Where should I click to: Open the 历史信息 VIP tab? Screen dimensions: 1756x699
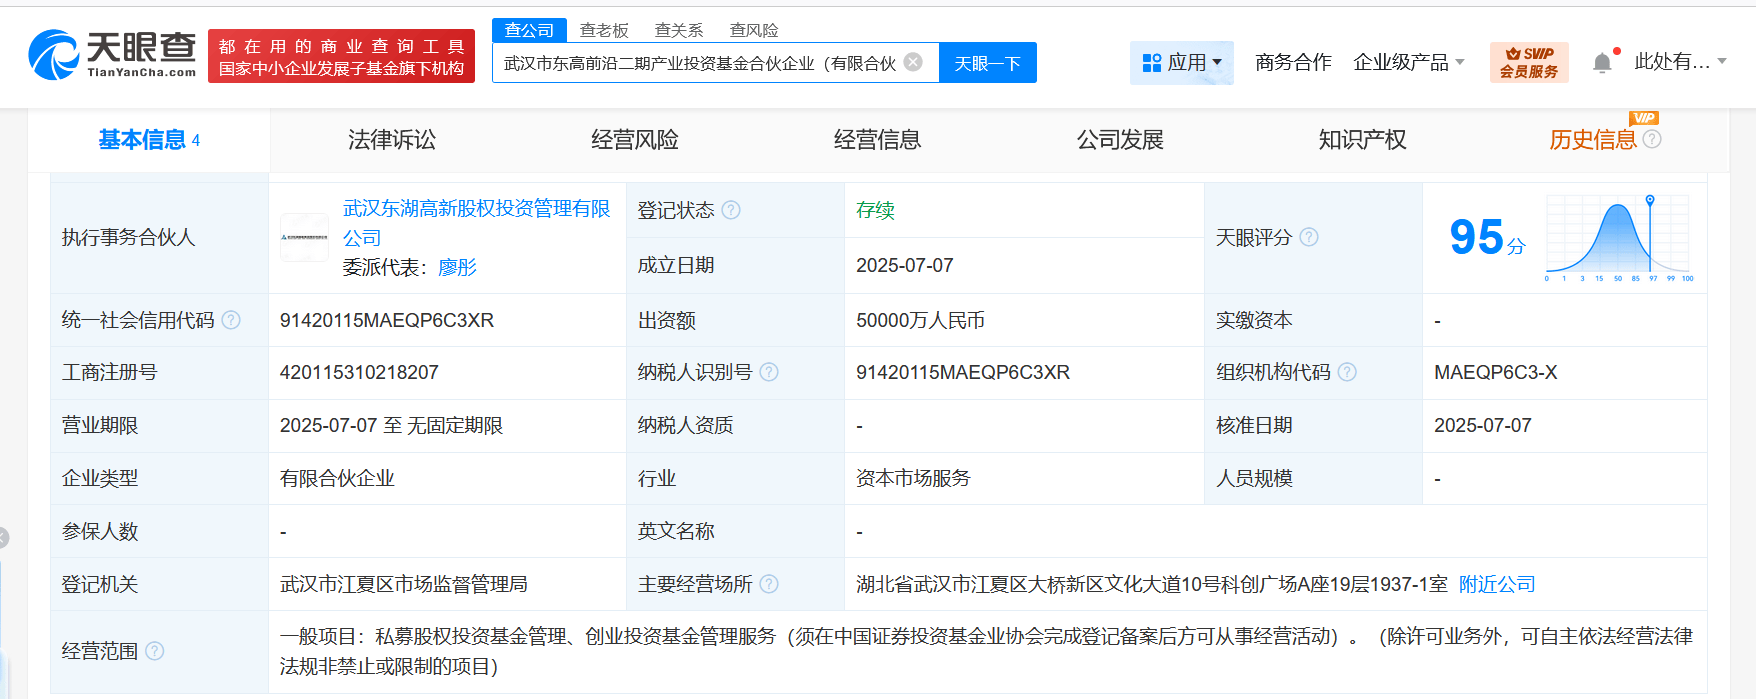click(1593, 140)
